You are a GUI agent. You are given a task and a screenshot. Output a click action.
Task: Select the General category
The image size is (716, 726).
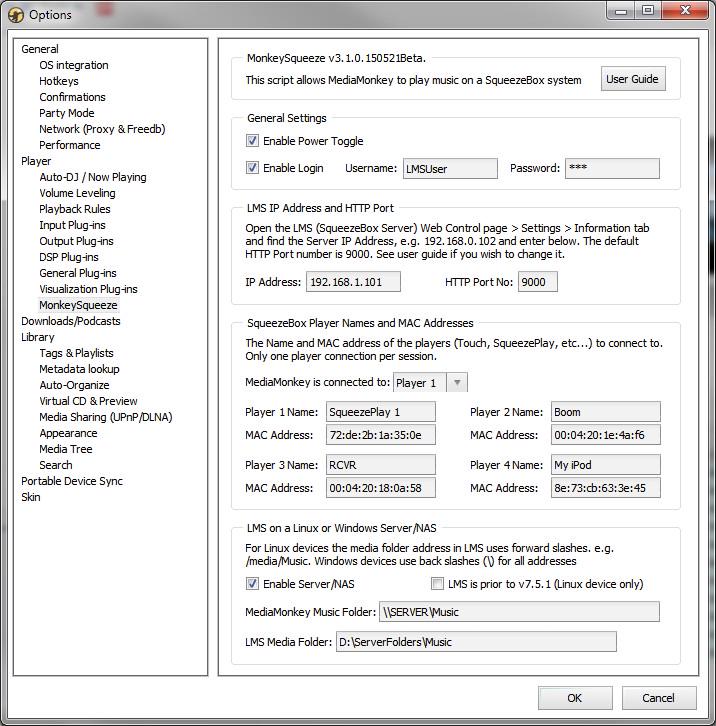[40, 49]
